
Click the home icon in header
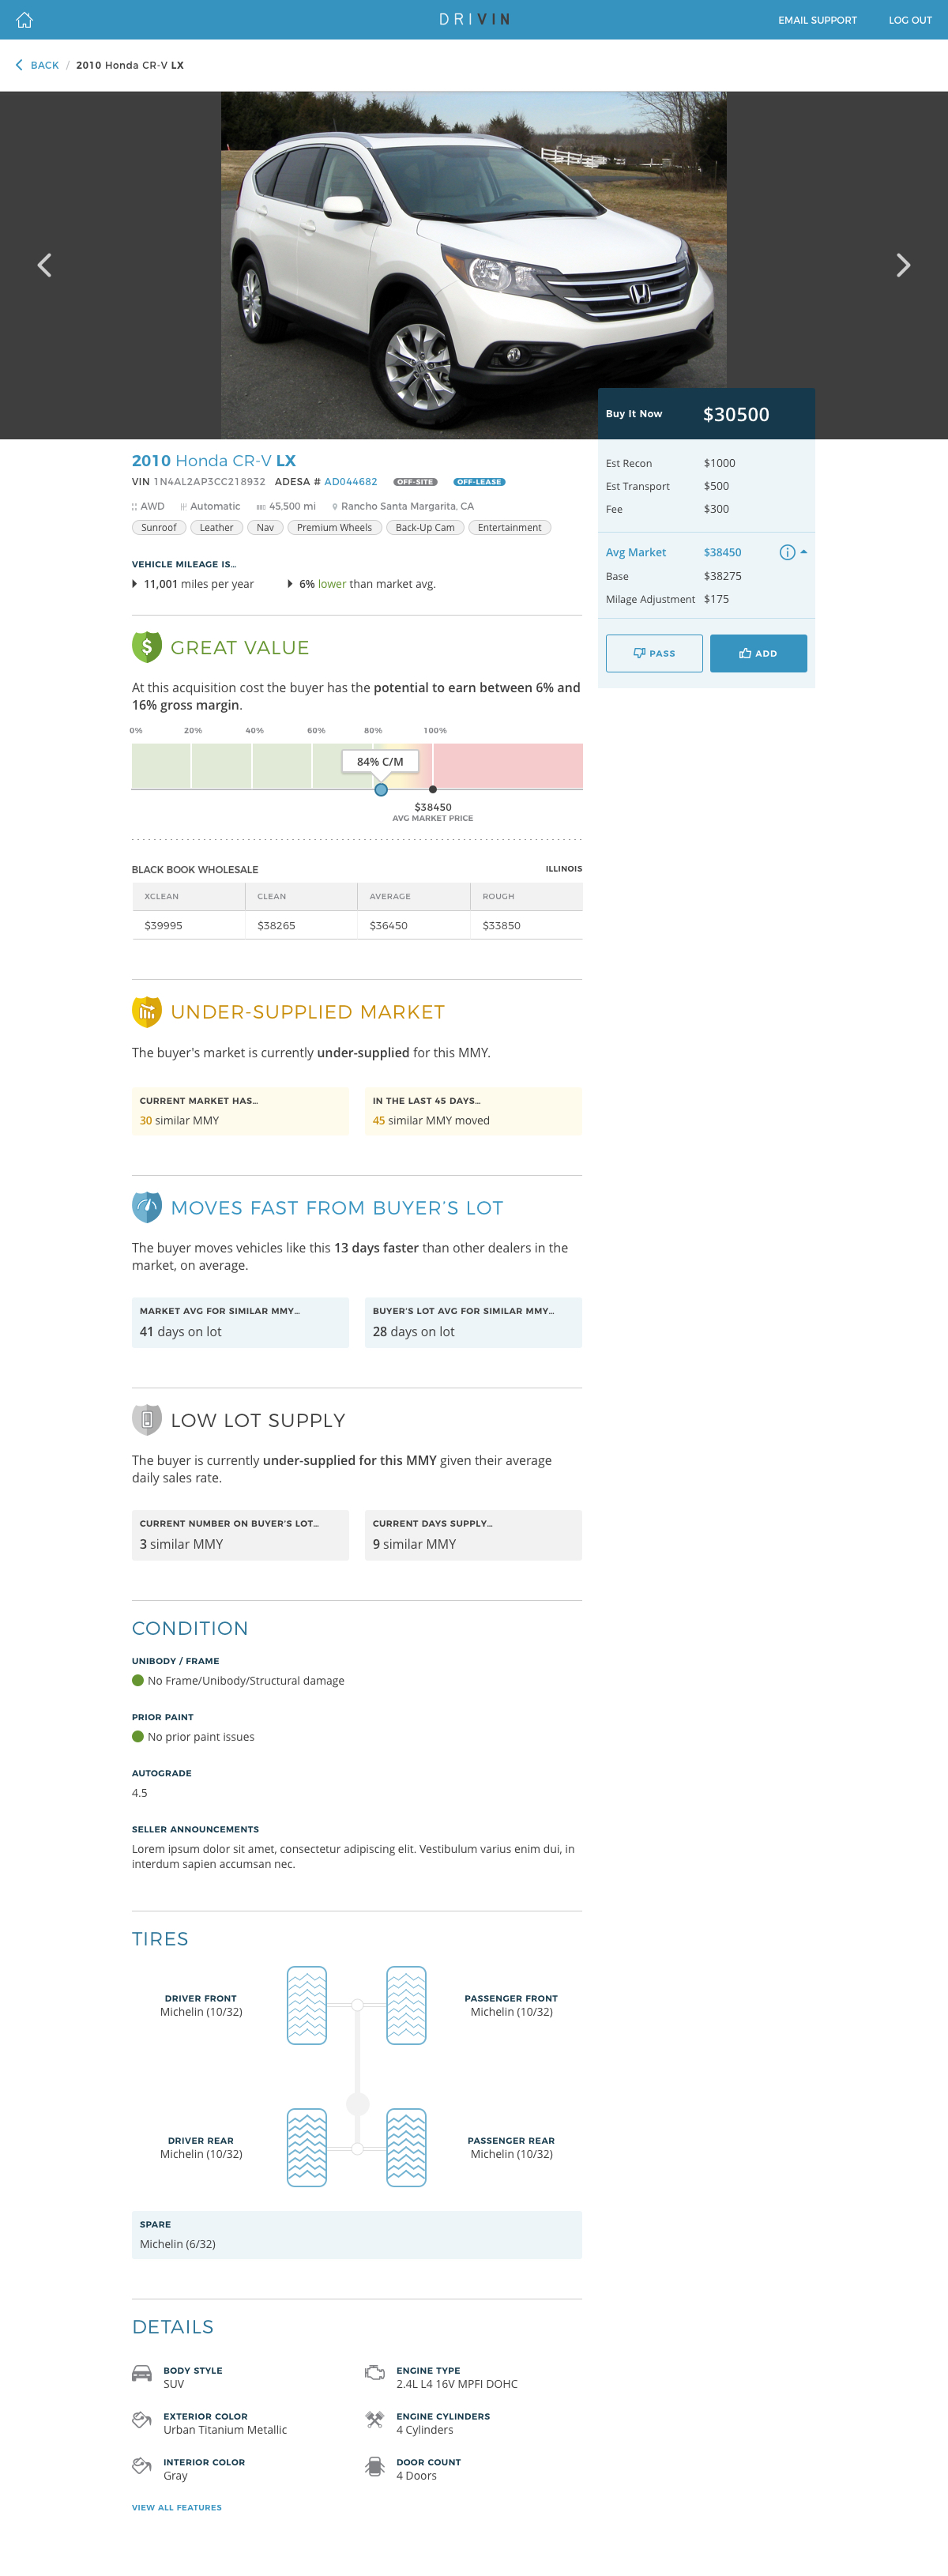click(24, 19)
